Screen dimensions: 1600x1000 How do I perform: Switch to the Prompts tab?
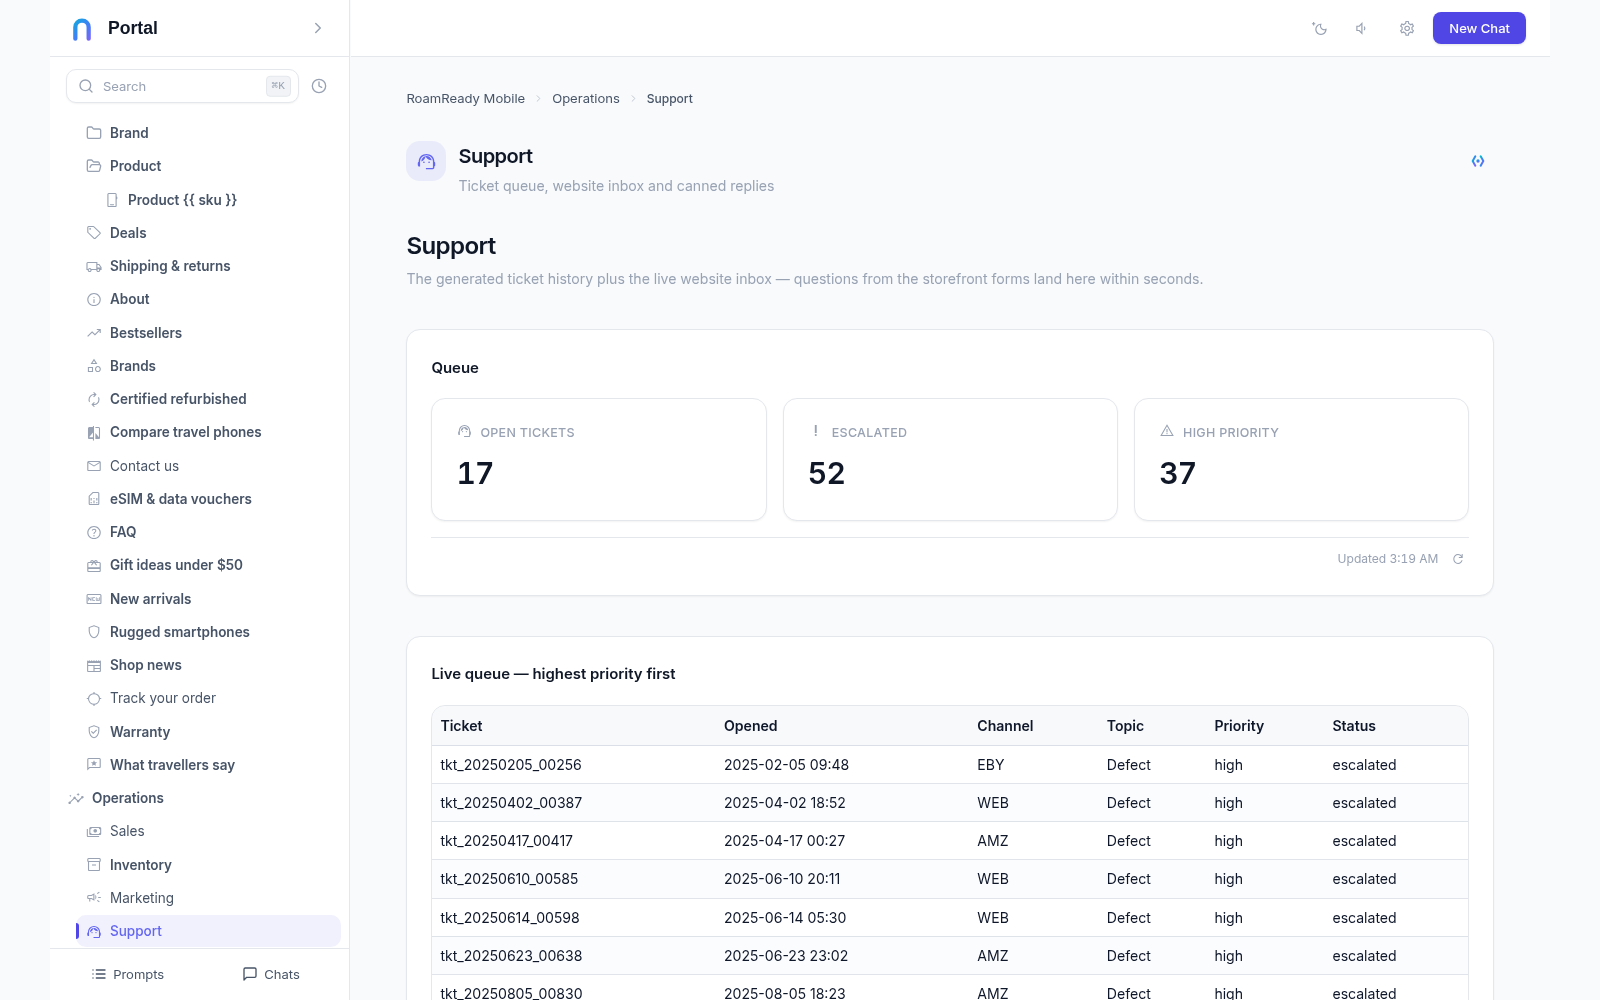128,974
